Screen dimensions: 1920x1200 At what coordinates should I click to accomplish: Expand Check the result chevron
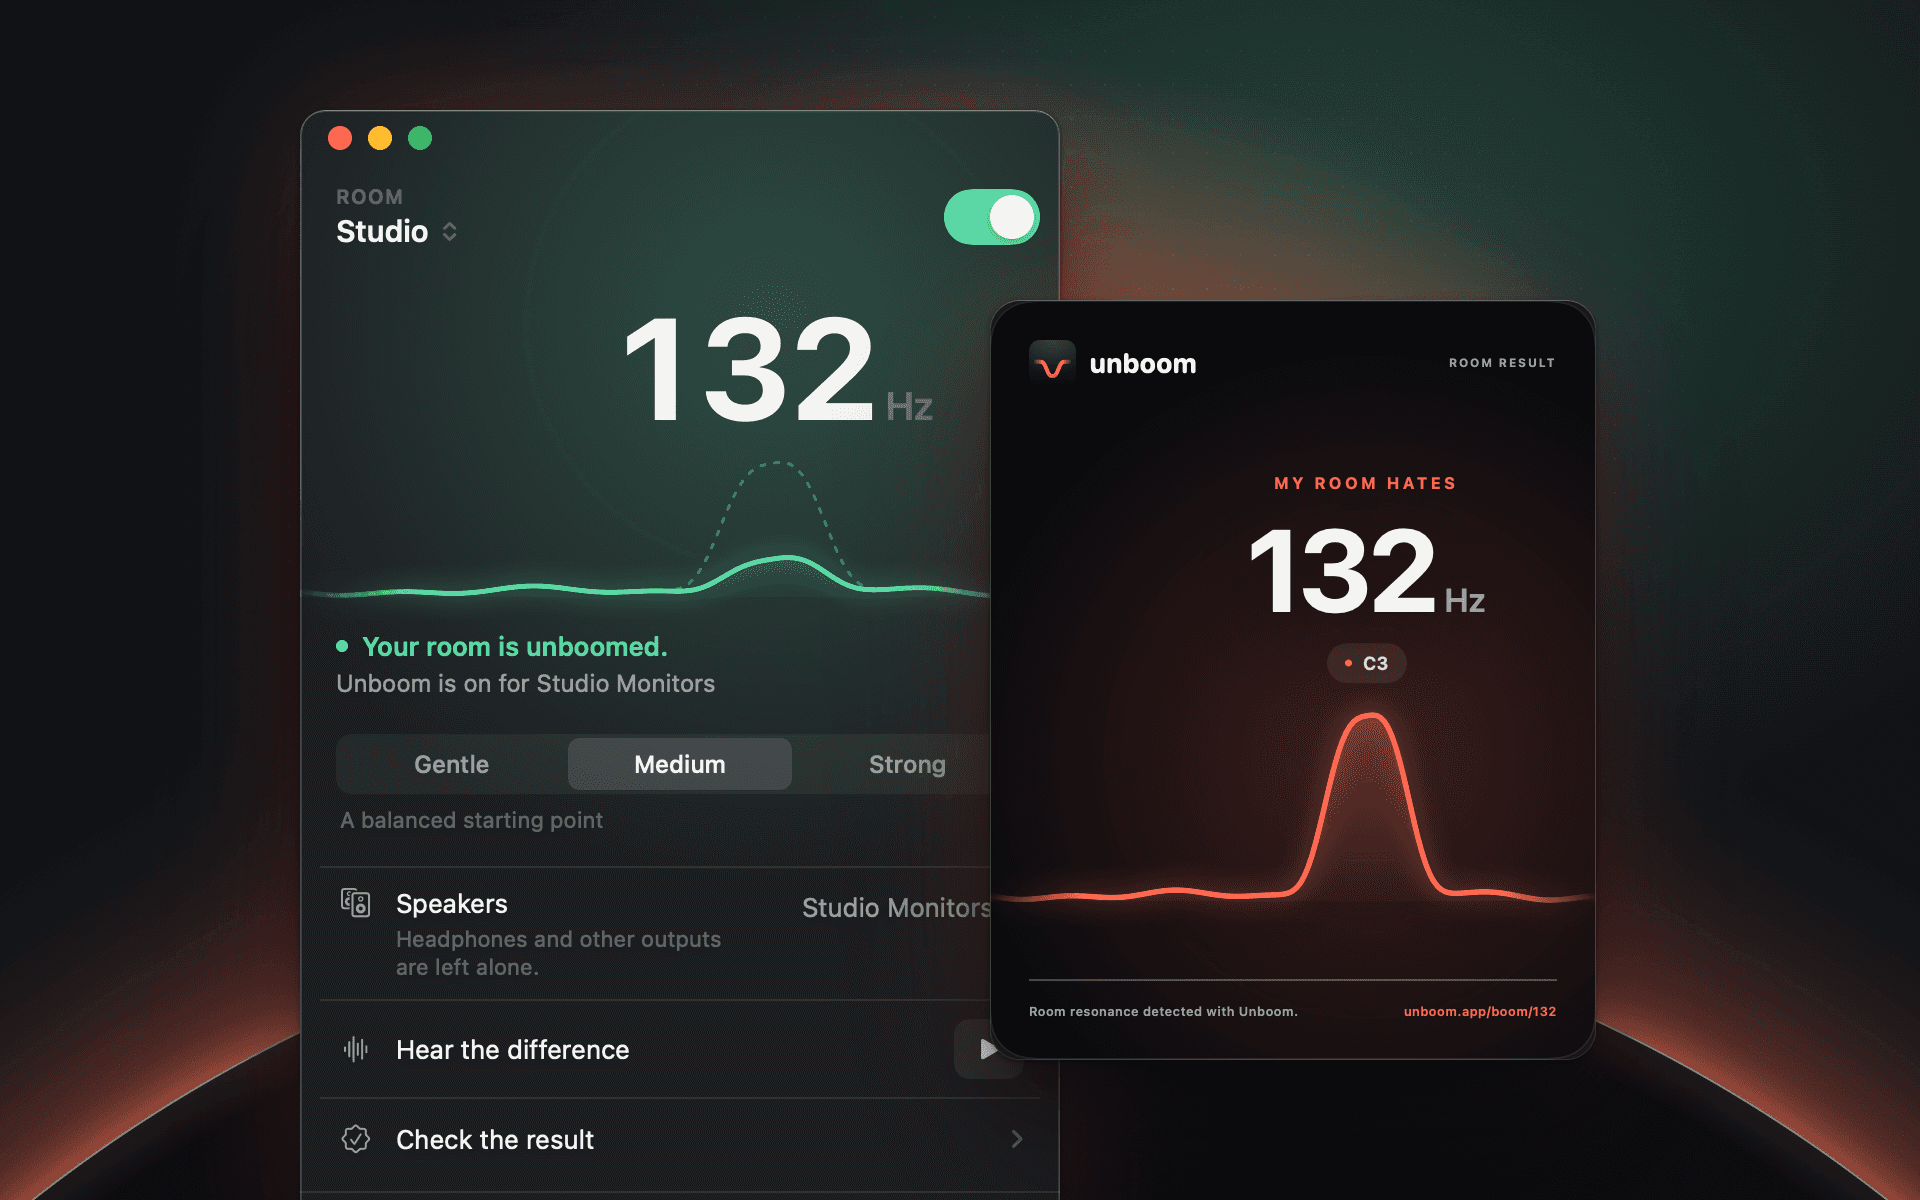coord(1017,1139)
